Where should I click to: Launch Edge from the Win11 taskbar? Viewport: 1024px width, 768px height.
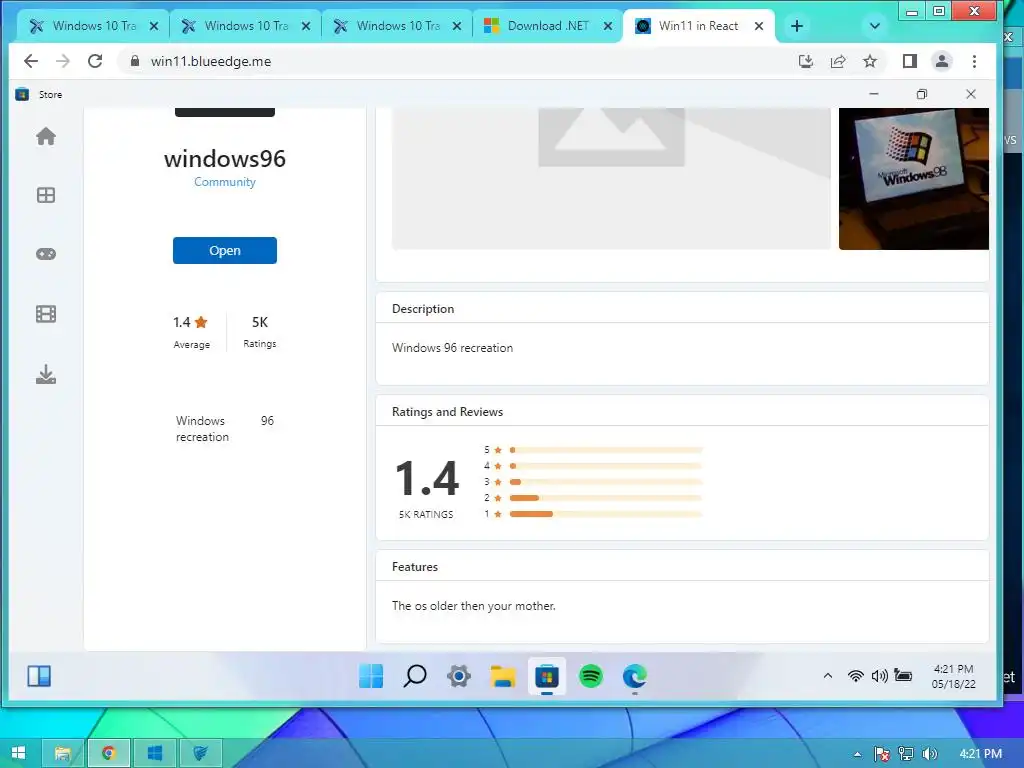(x=634, y=676)
